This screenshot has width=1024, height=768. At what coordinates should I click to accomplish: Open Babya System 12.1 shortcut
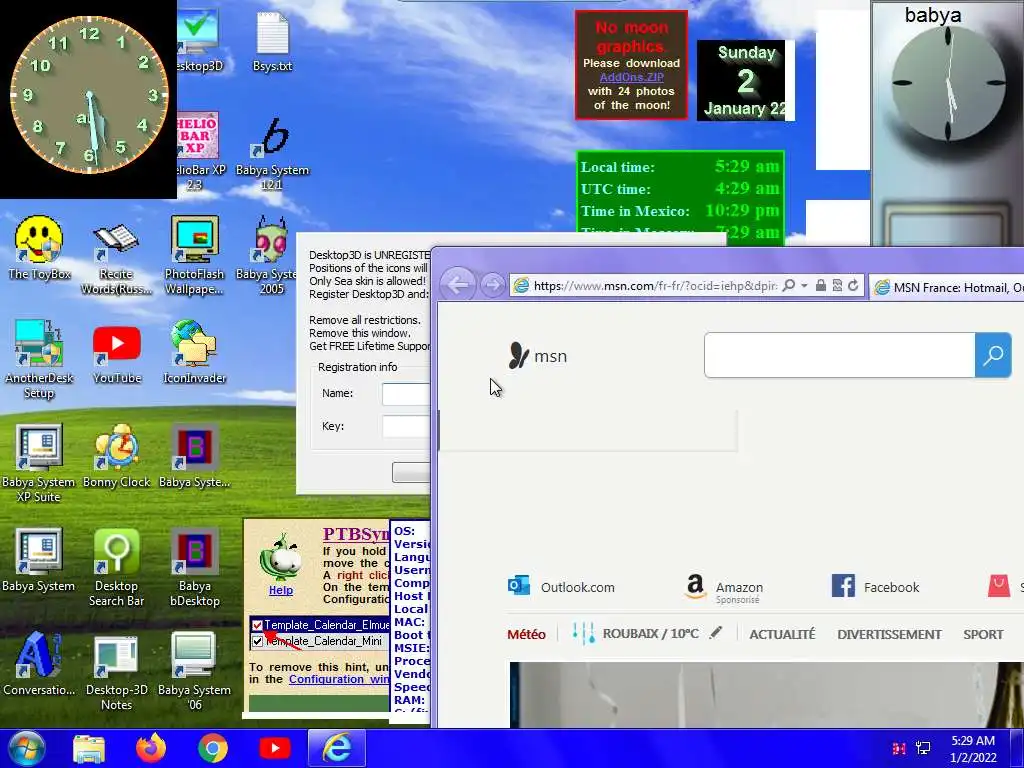pyautogui.click(x=272, y=153)
